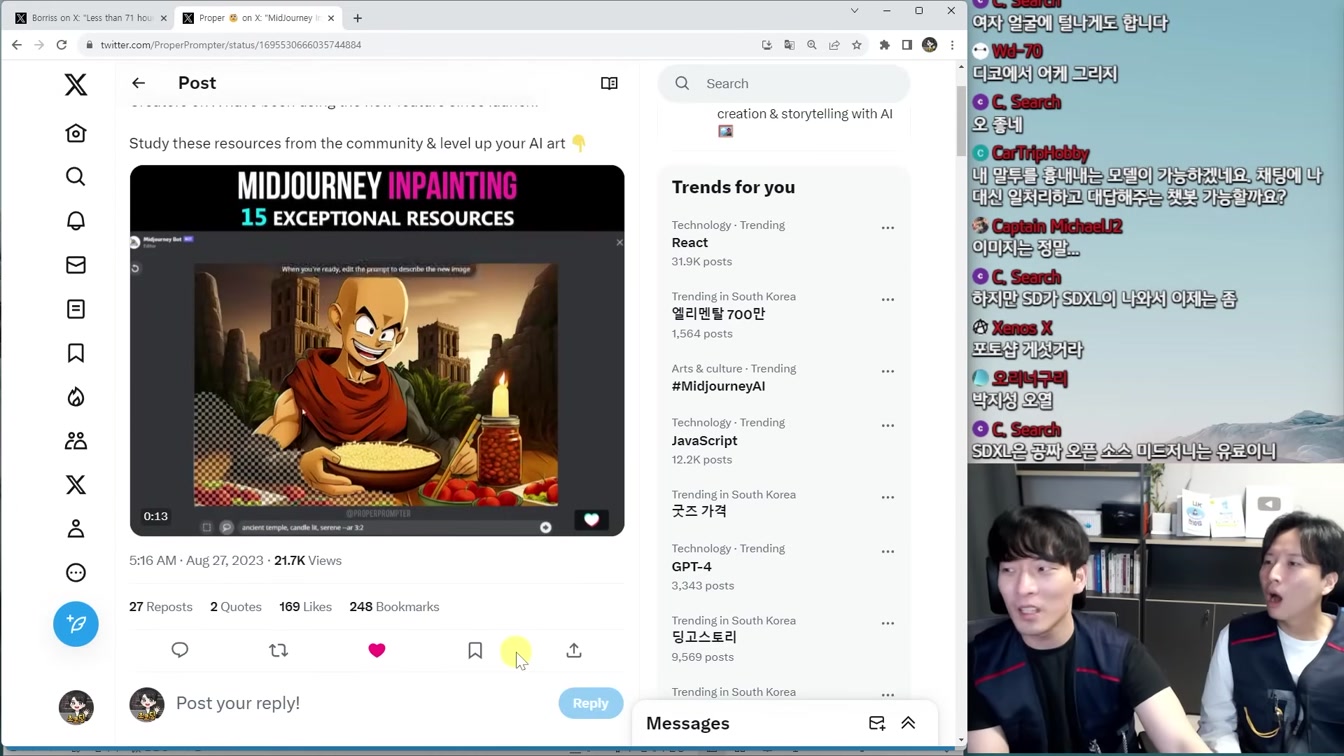Open more options for the React trend
1344x756 pixels.
(888, 228)
